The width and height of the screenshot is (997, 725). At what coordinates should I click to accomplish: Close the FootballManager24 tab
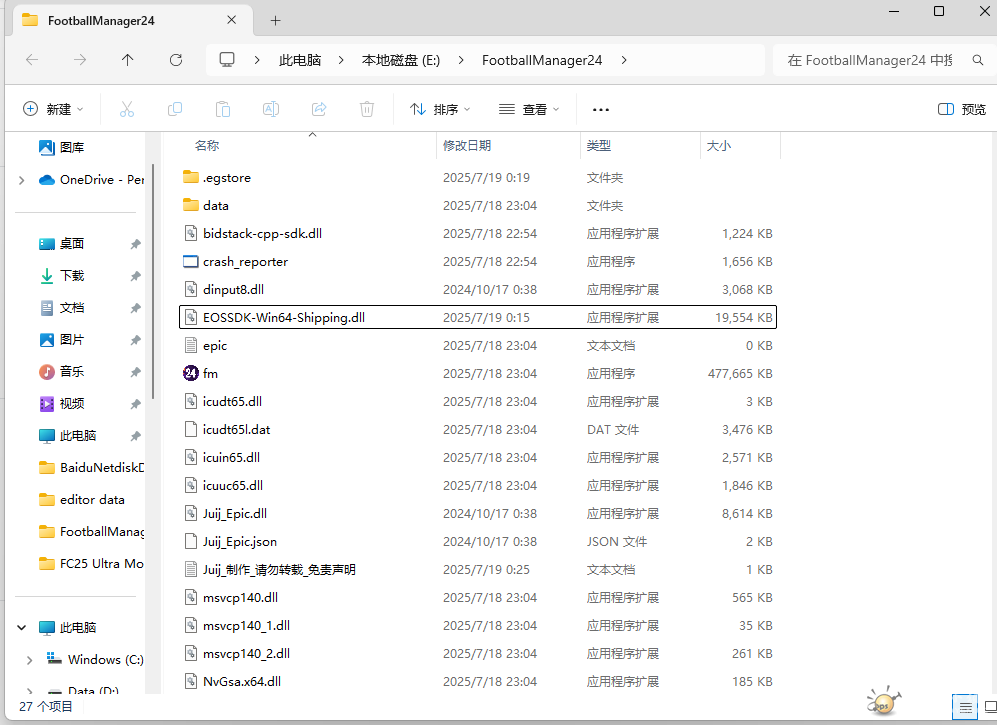231,20
